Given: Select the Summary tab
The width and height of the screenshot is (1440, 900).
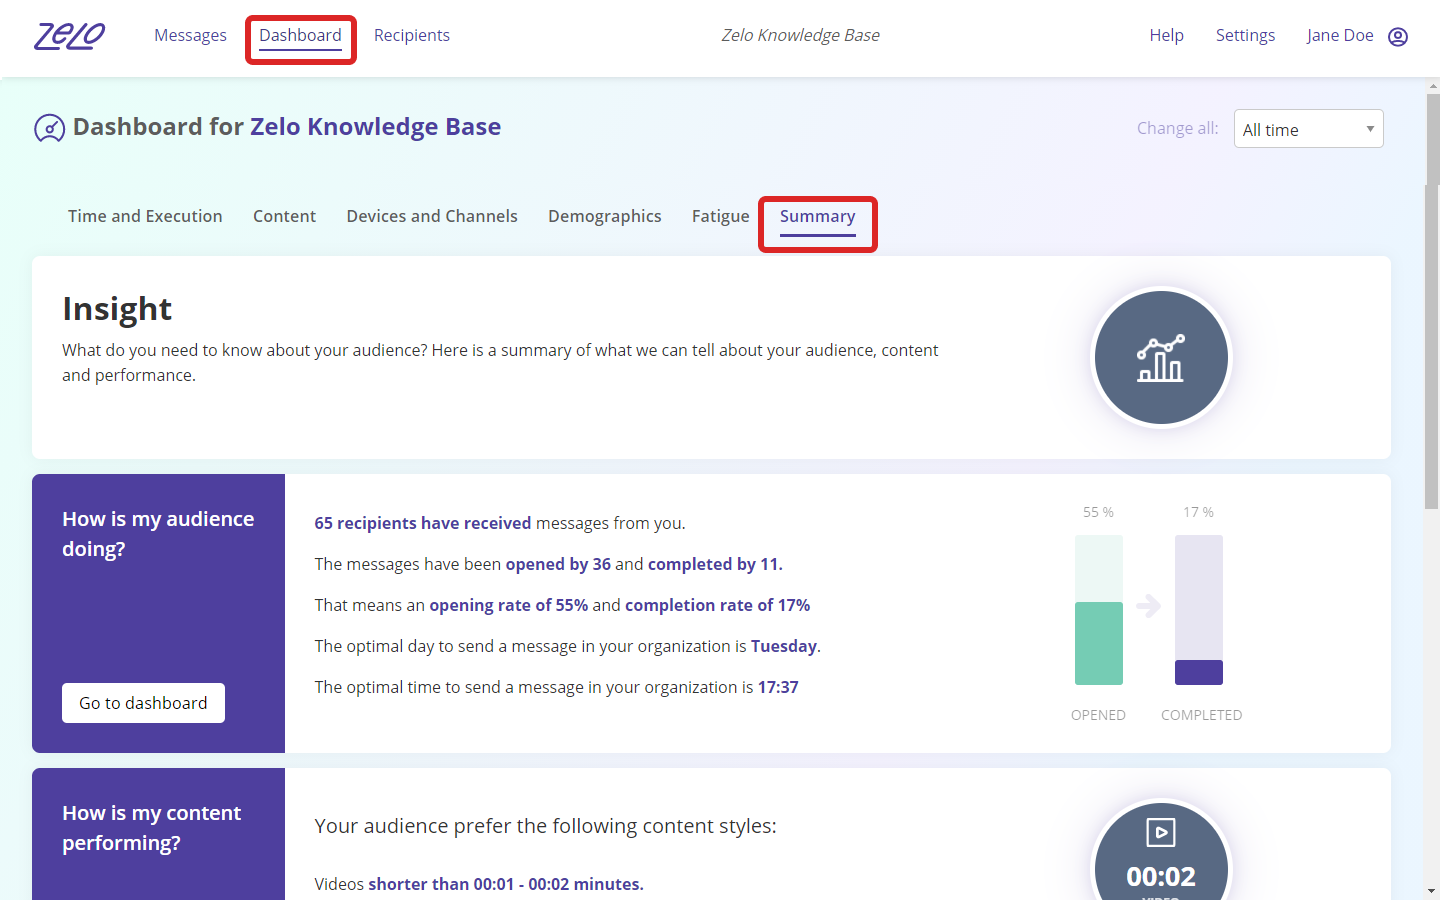Looking at the screenshot, I should (817, 216).
